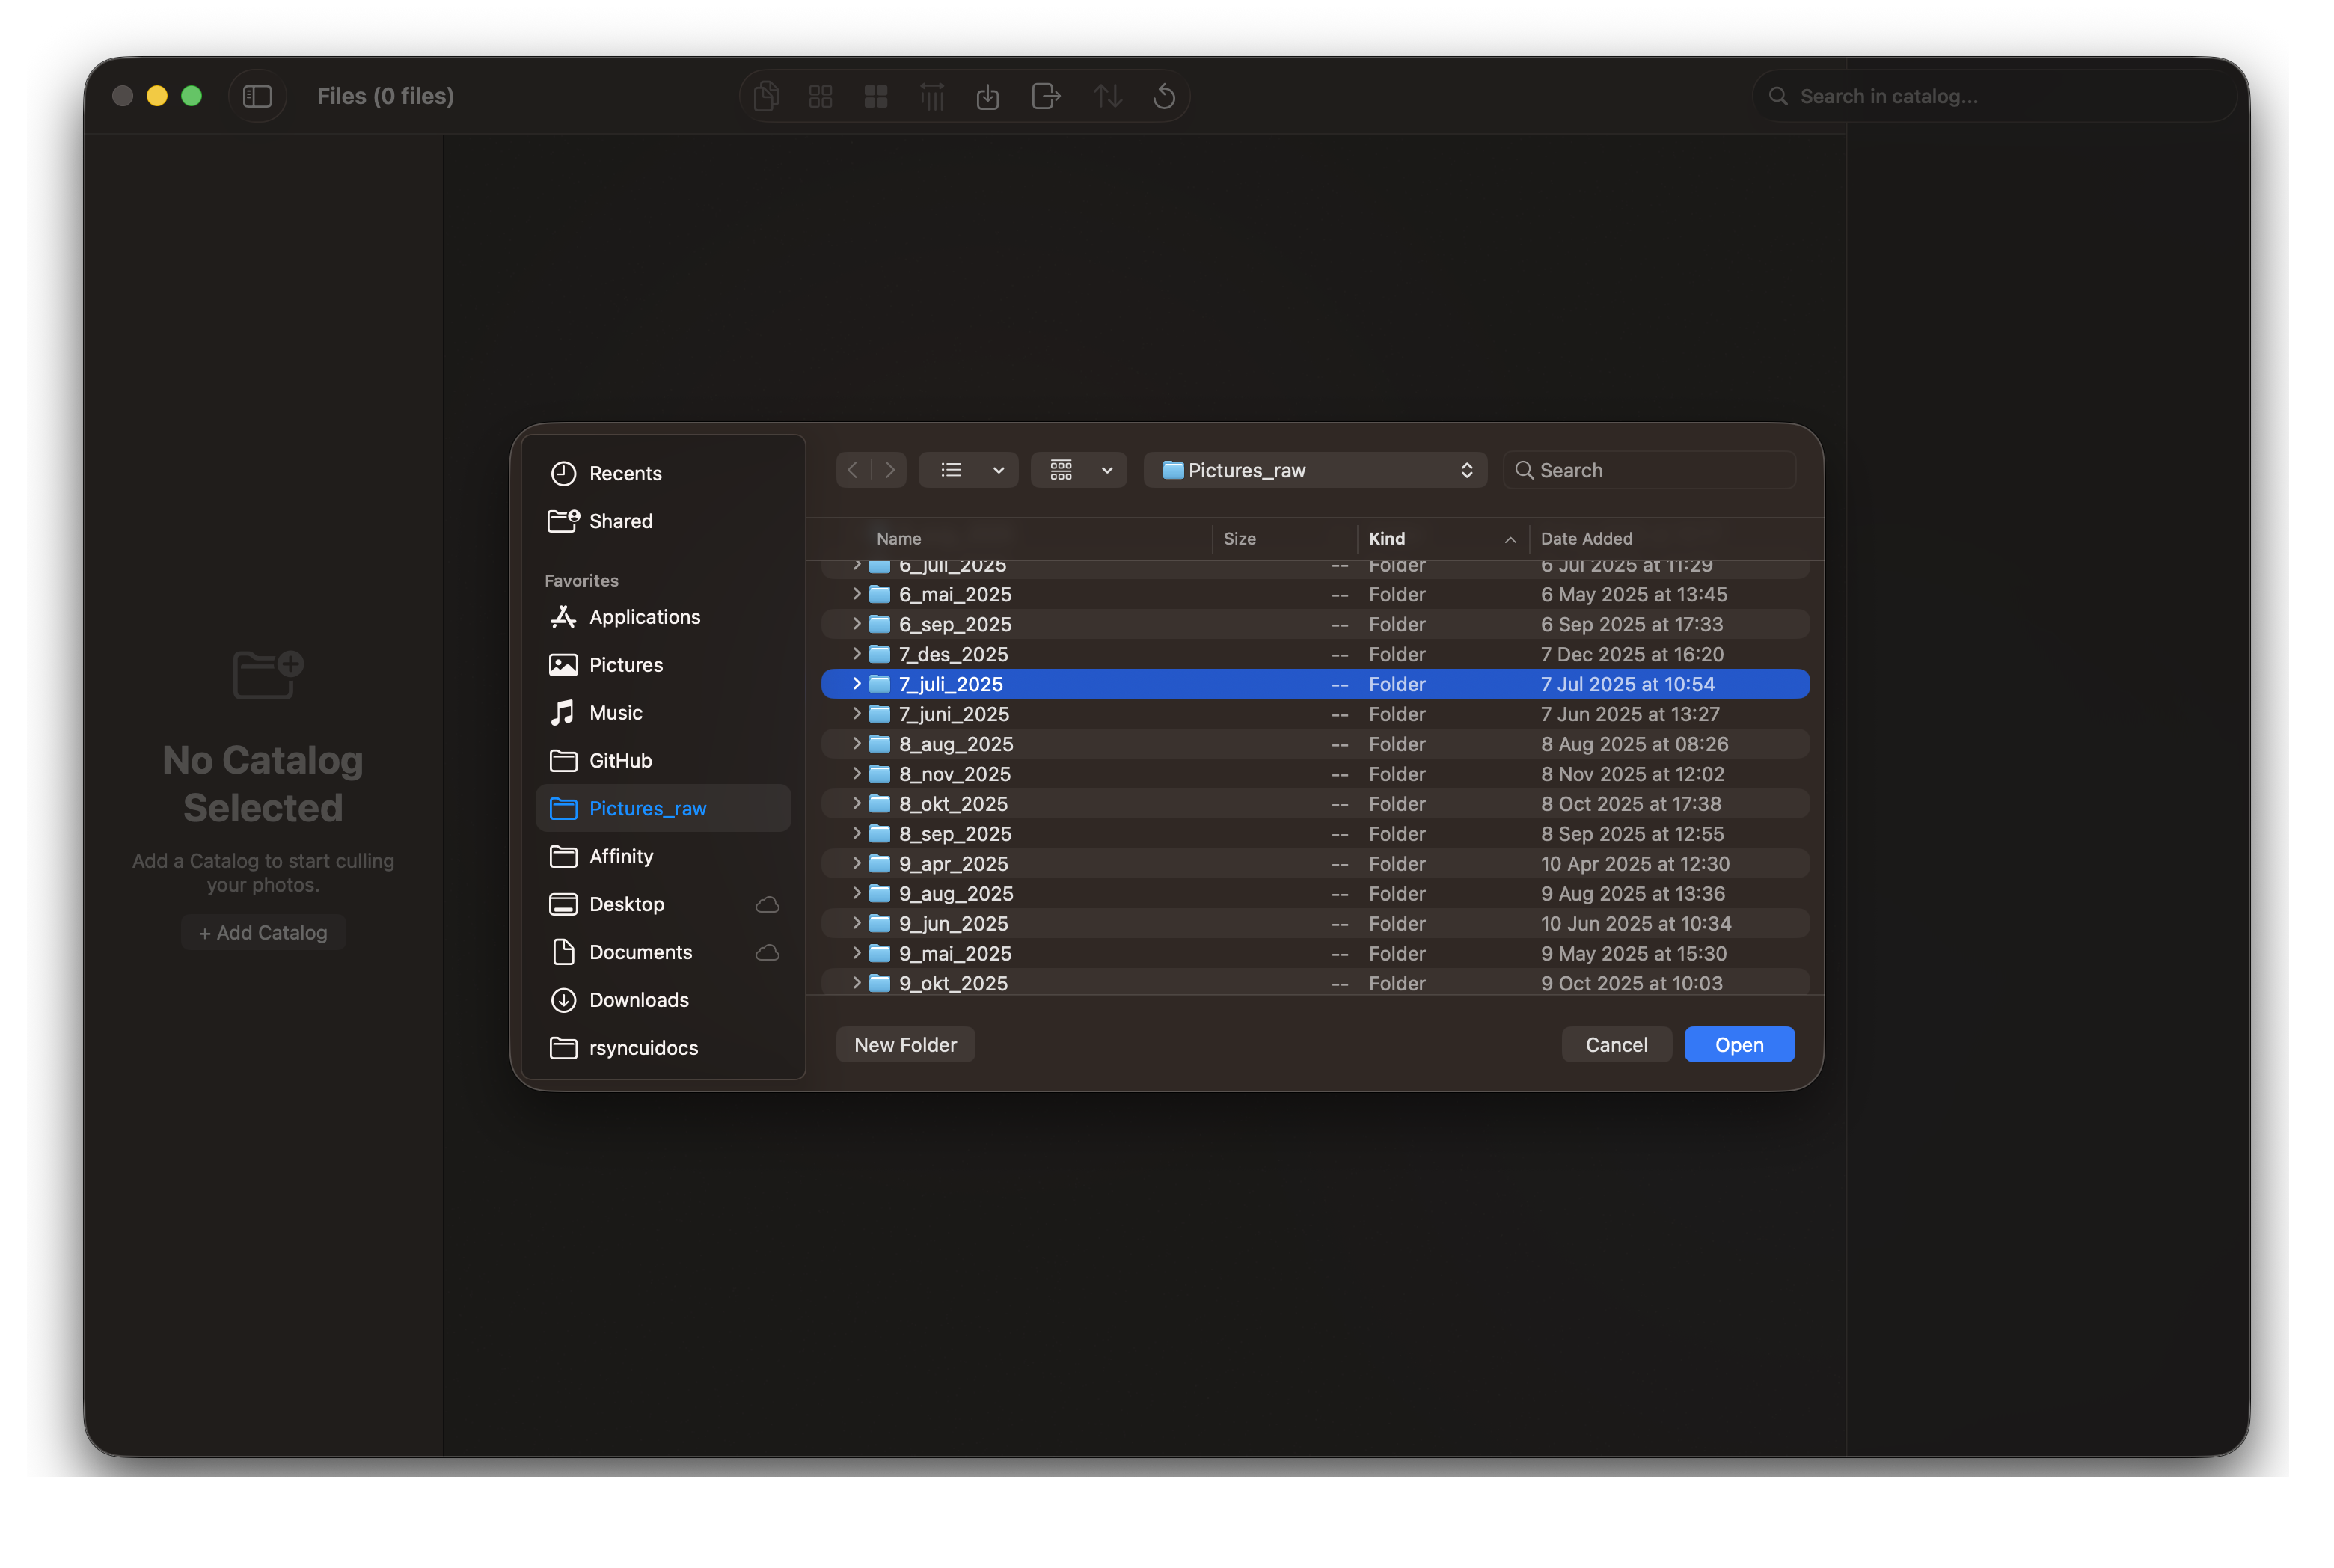Screen dimensions: 2334x1568
Task: Select the Pictures_raw favorite in the sidebar
Action: pos(648,808)
